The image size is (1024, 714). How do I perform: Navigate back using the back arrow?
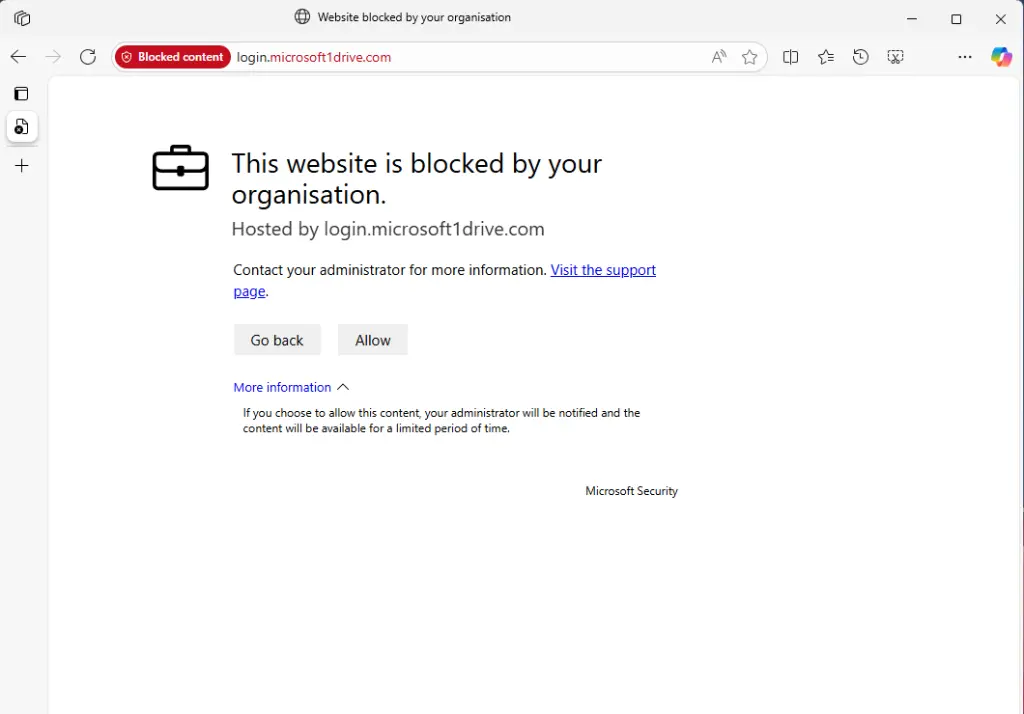click(18, 57)
